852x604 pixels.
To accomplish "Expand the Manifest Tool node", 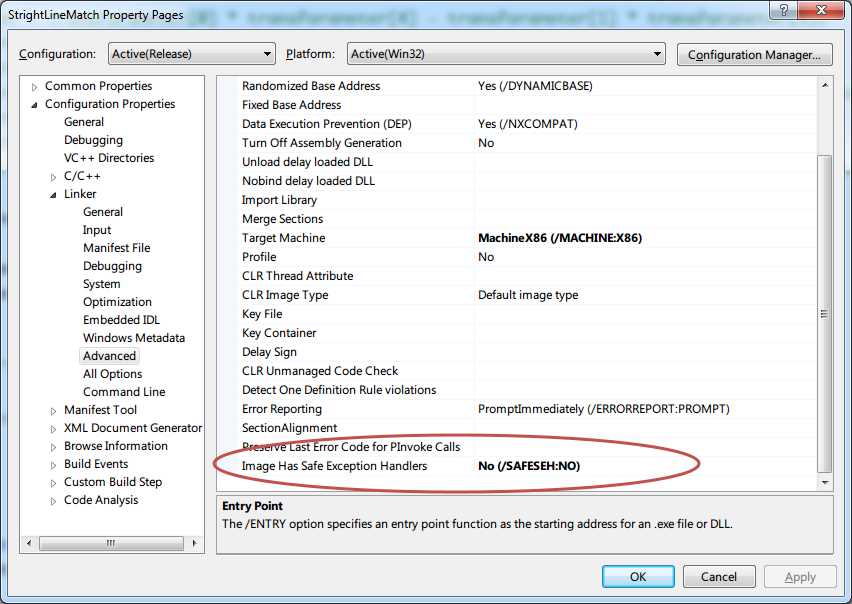I will (53, 411).
